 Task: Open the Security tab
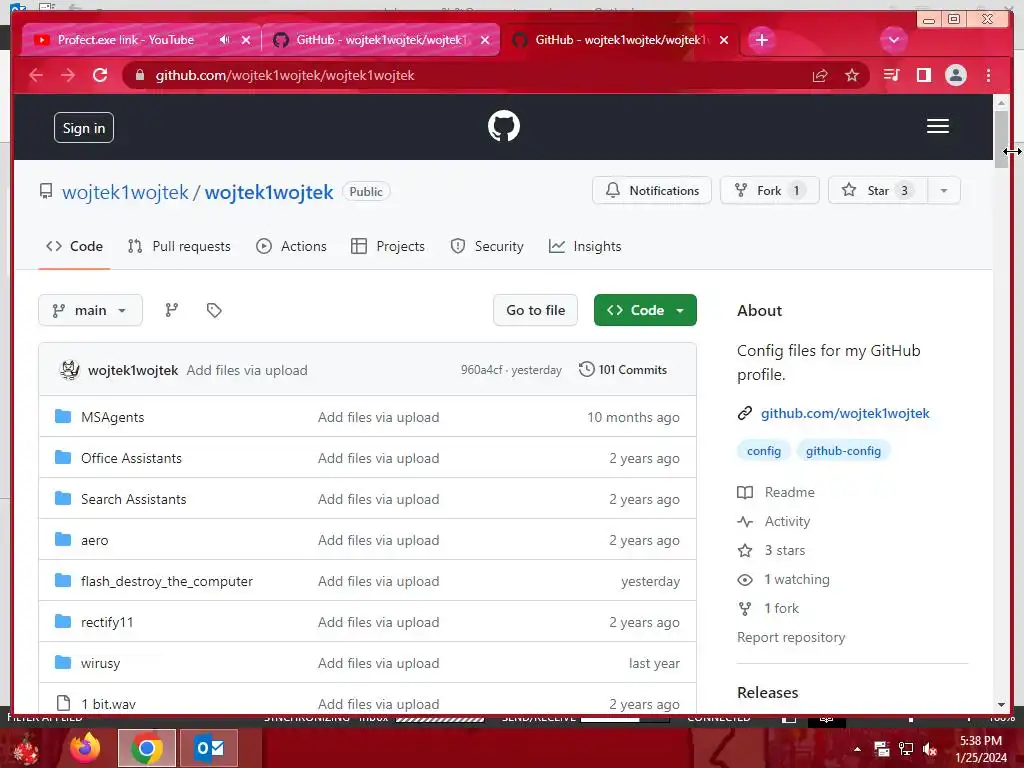[x=487, y=246]
